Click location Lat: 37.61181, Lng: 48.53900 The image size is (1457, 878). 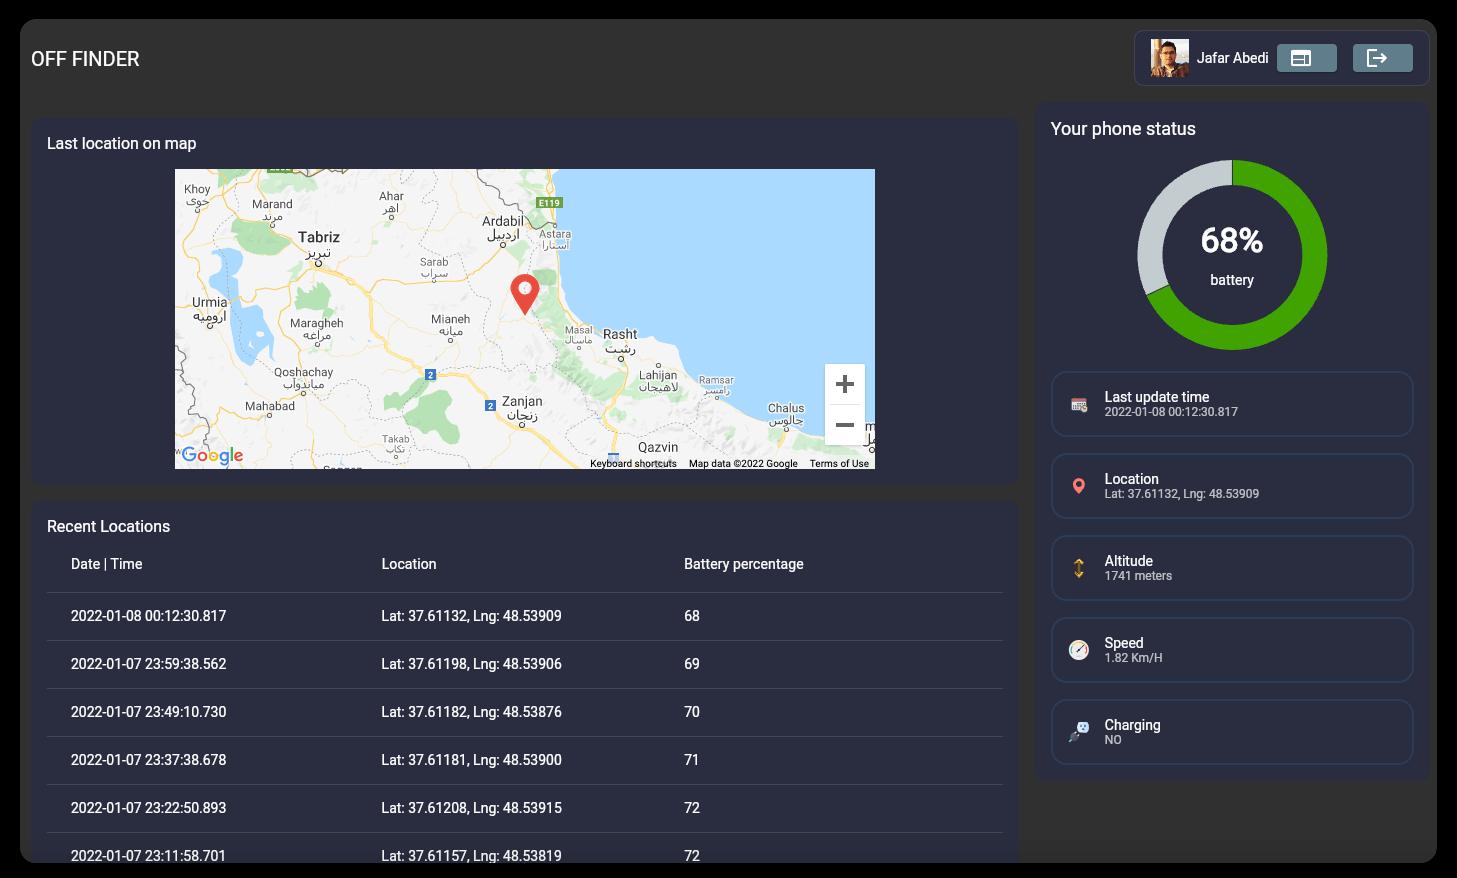pos(471,760)
